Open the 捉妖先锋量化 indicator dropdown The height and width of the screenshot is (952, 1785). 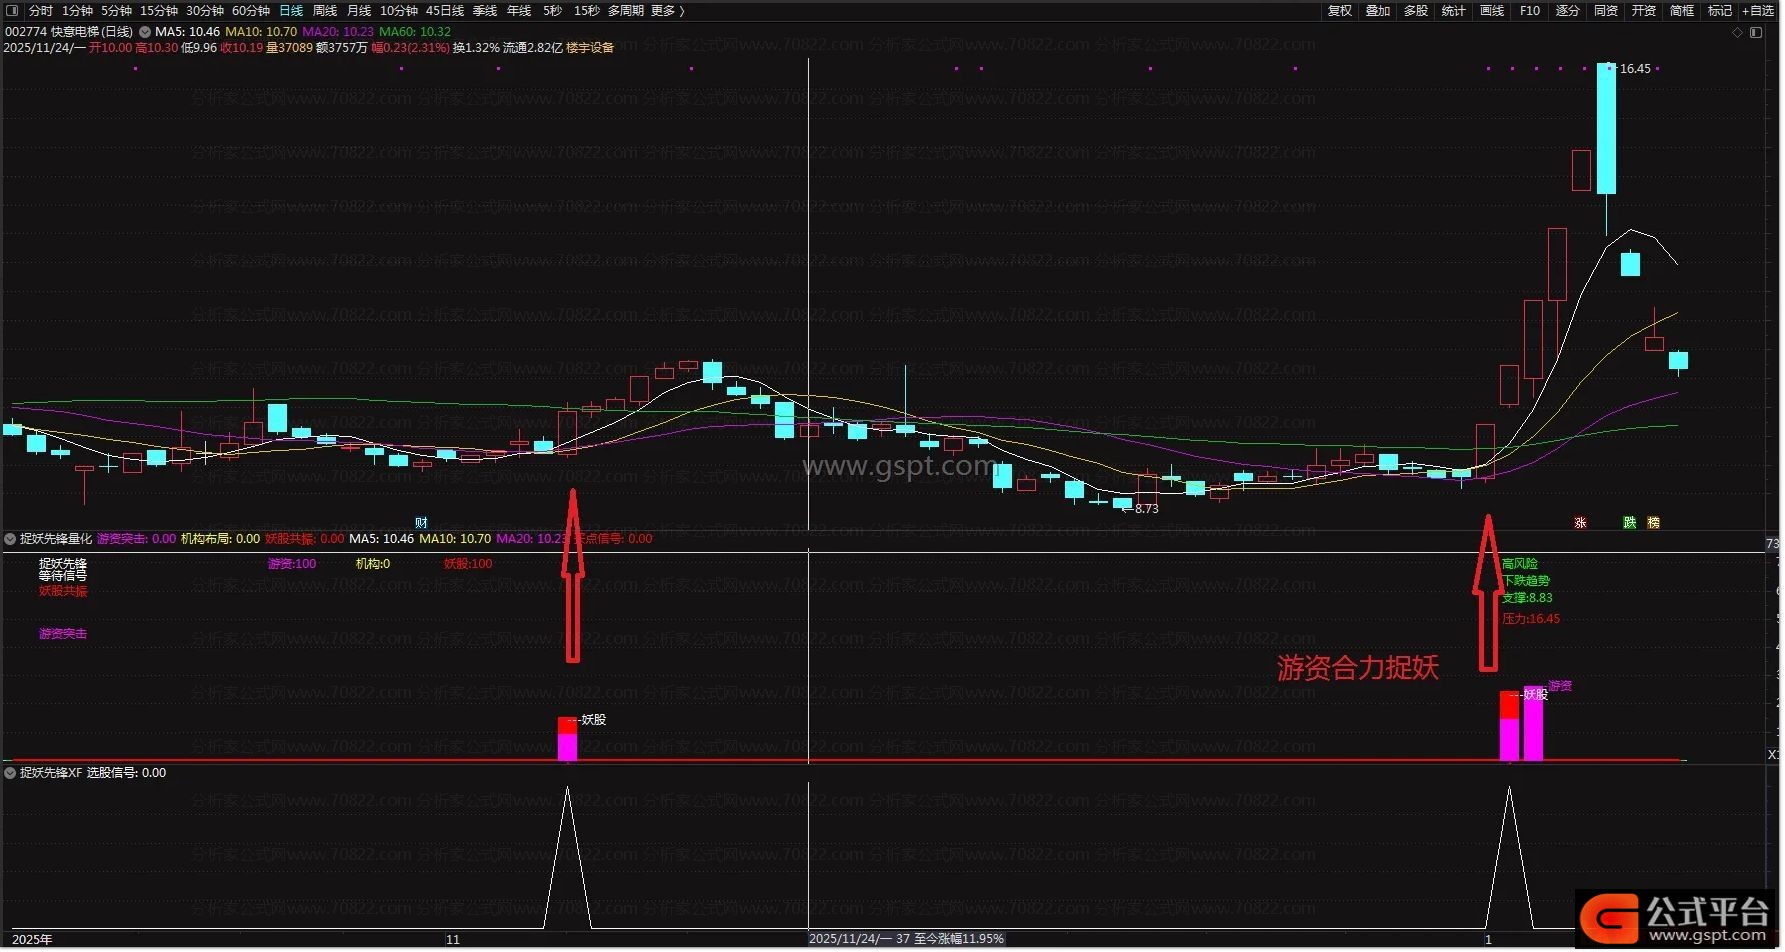(10, 539)
